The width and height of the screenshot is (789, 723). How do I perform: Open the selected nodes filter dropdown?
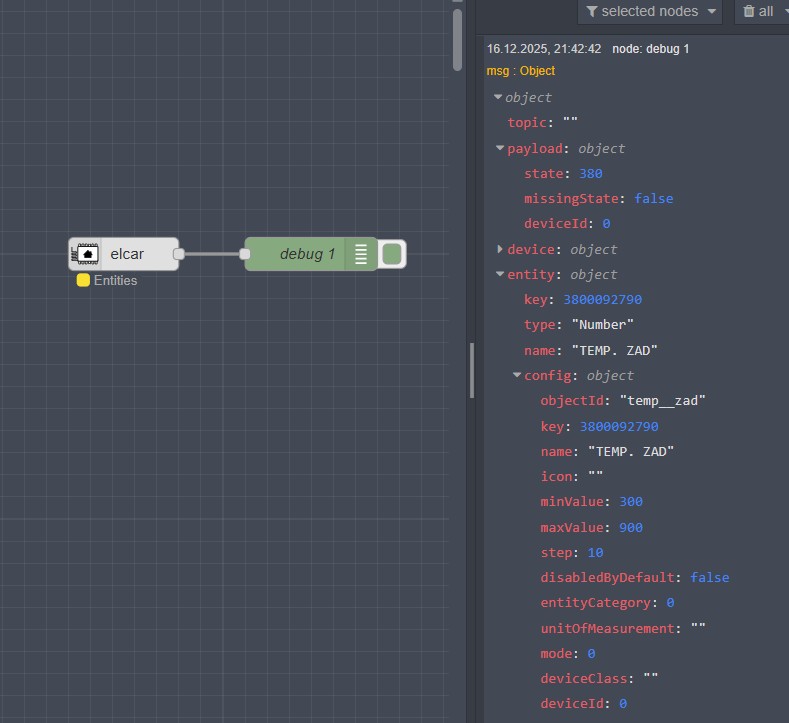pos(650,11)
